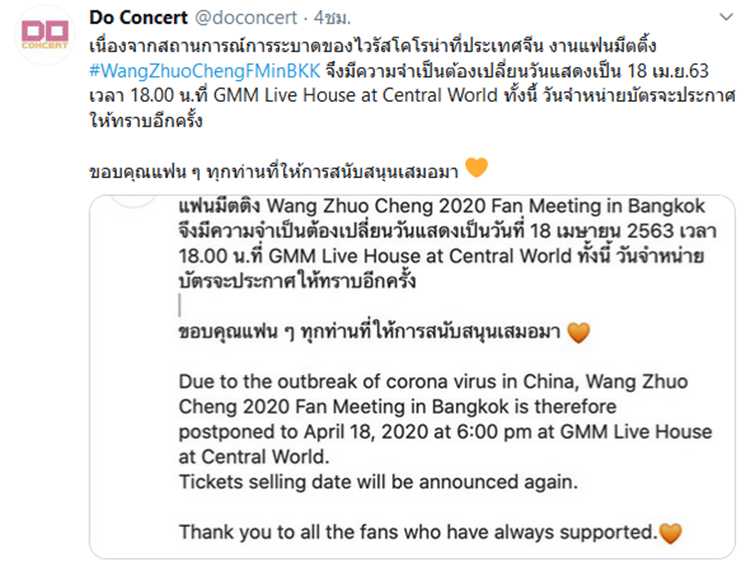The height and width of the screenshot is (566, 750).
Task: Click the 'Tickets selling date will be announced again' line
Action: [377, 482]
